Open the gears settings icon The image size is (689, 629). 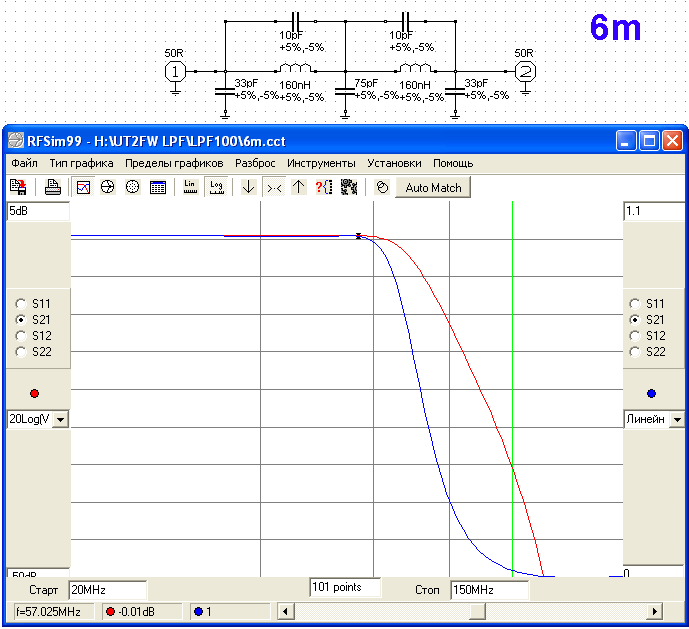point(349,187)
